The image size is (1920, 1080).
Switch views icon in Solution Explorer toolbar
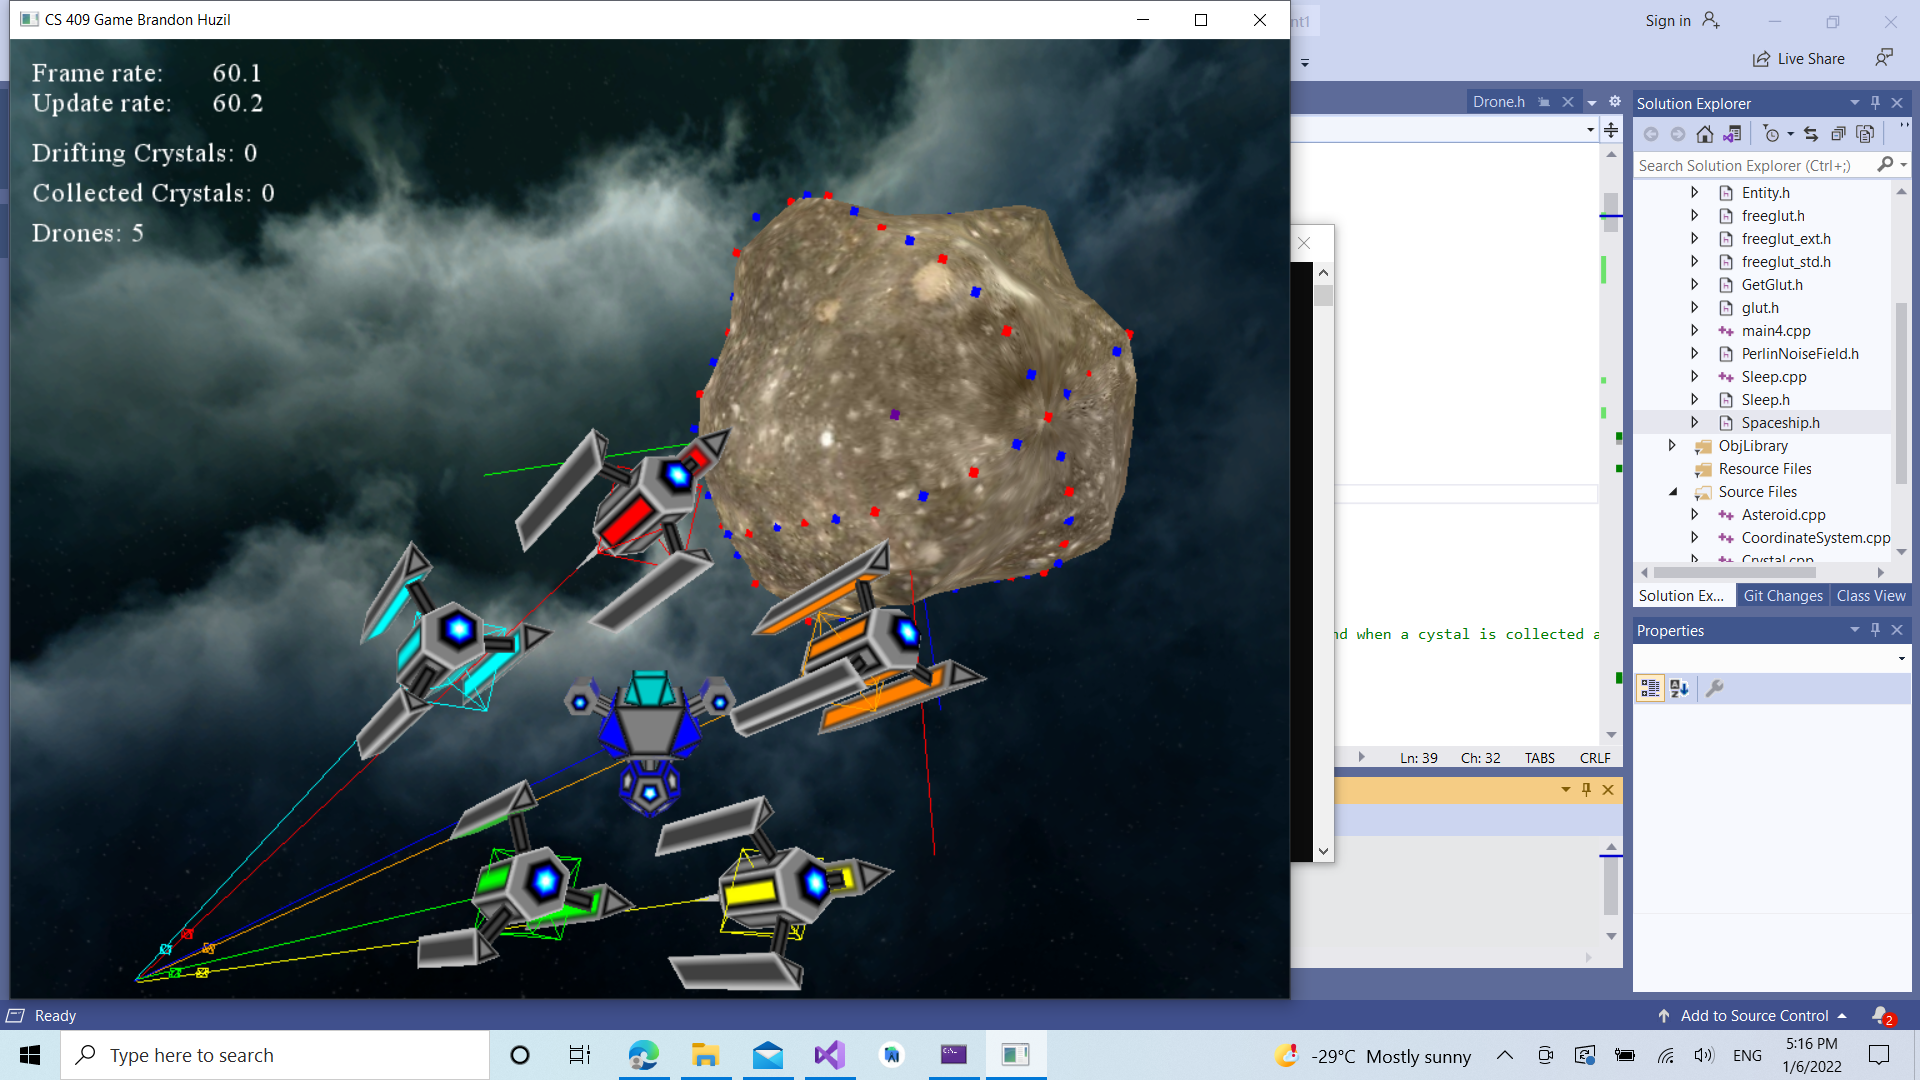(x=1732, y=134)
